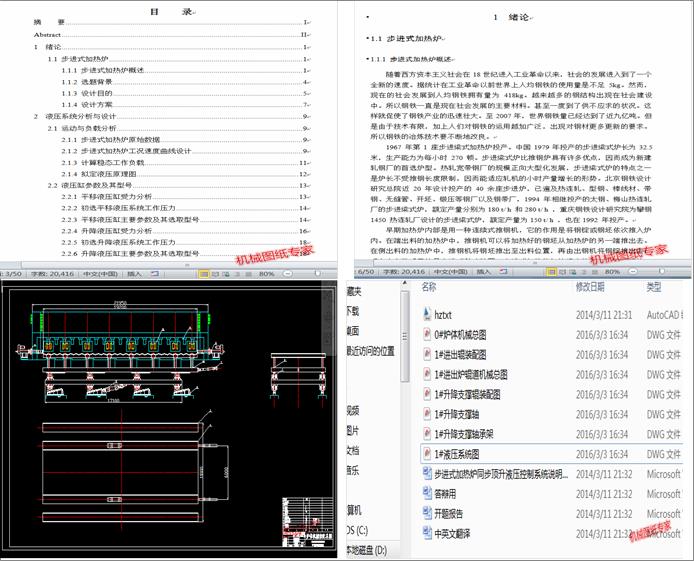Image resolution: width=694 pixels, height=561 pixels.
Task: Open 本地磁盘 (D:) in Explorer navigation pane
Action: 366,550
